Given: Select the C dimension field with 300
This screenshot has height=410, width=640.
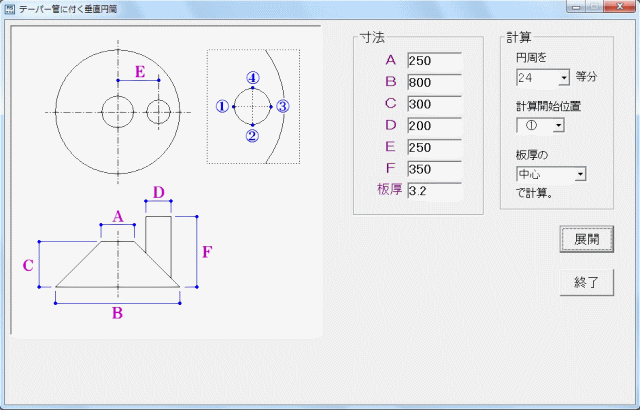Looking at the screenshot, I should coord(435,104).
